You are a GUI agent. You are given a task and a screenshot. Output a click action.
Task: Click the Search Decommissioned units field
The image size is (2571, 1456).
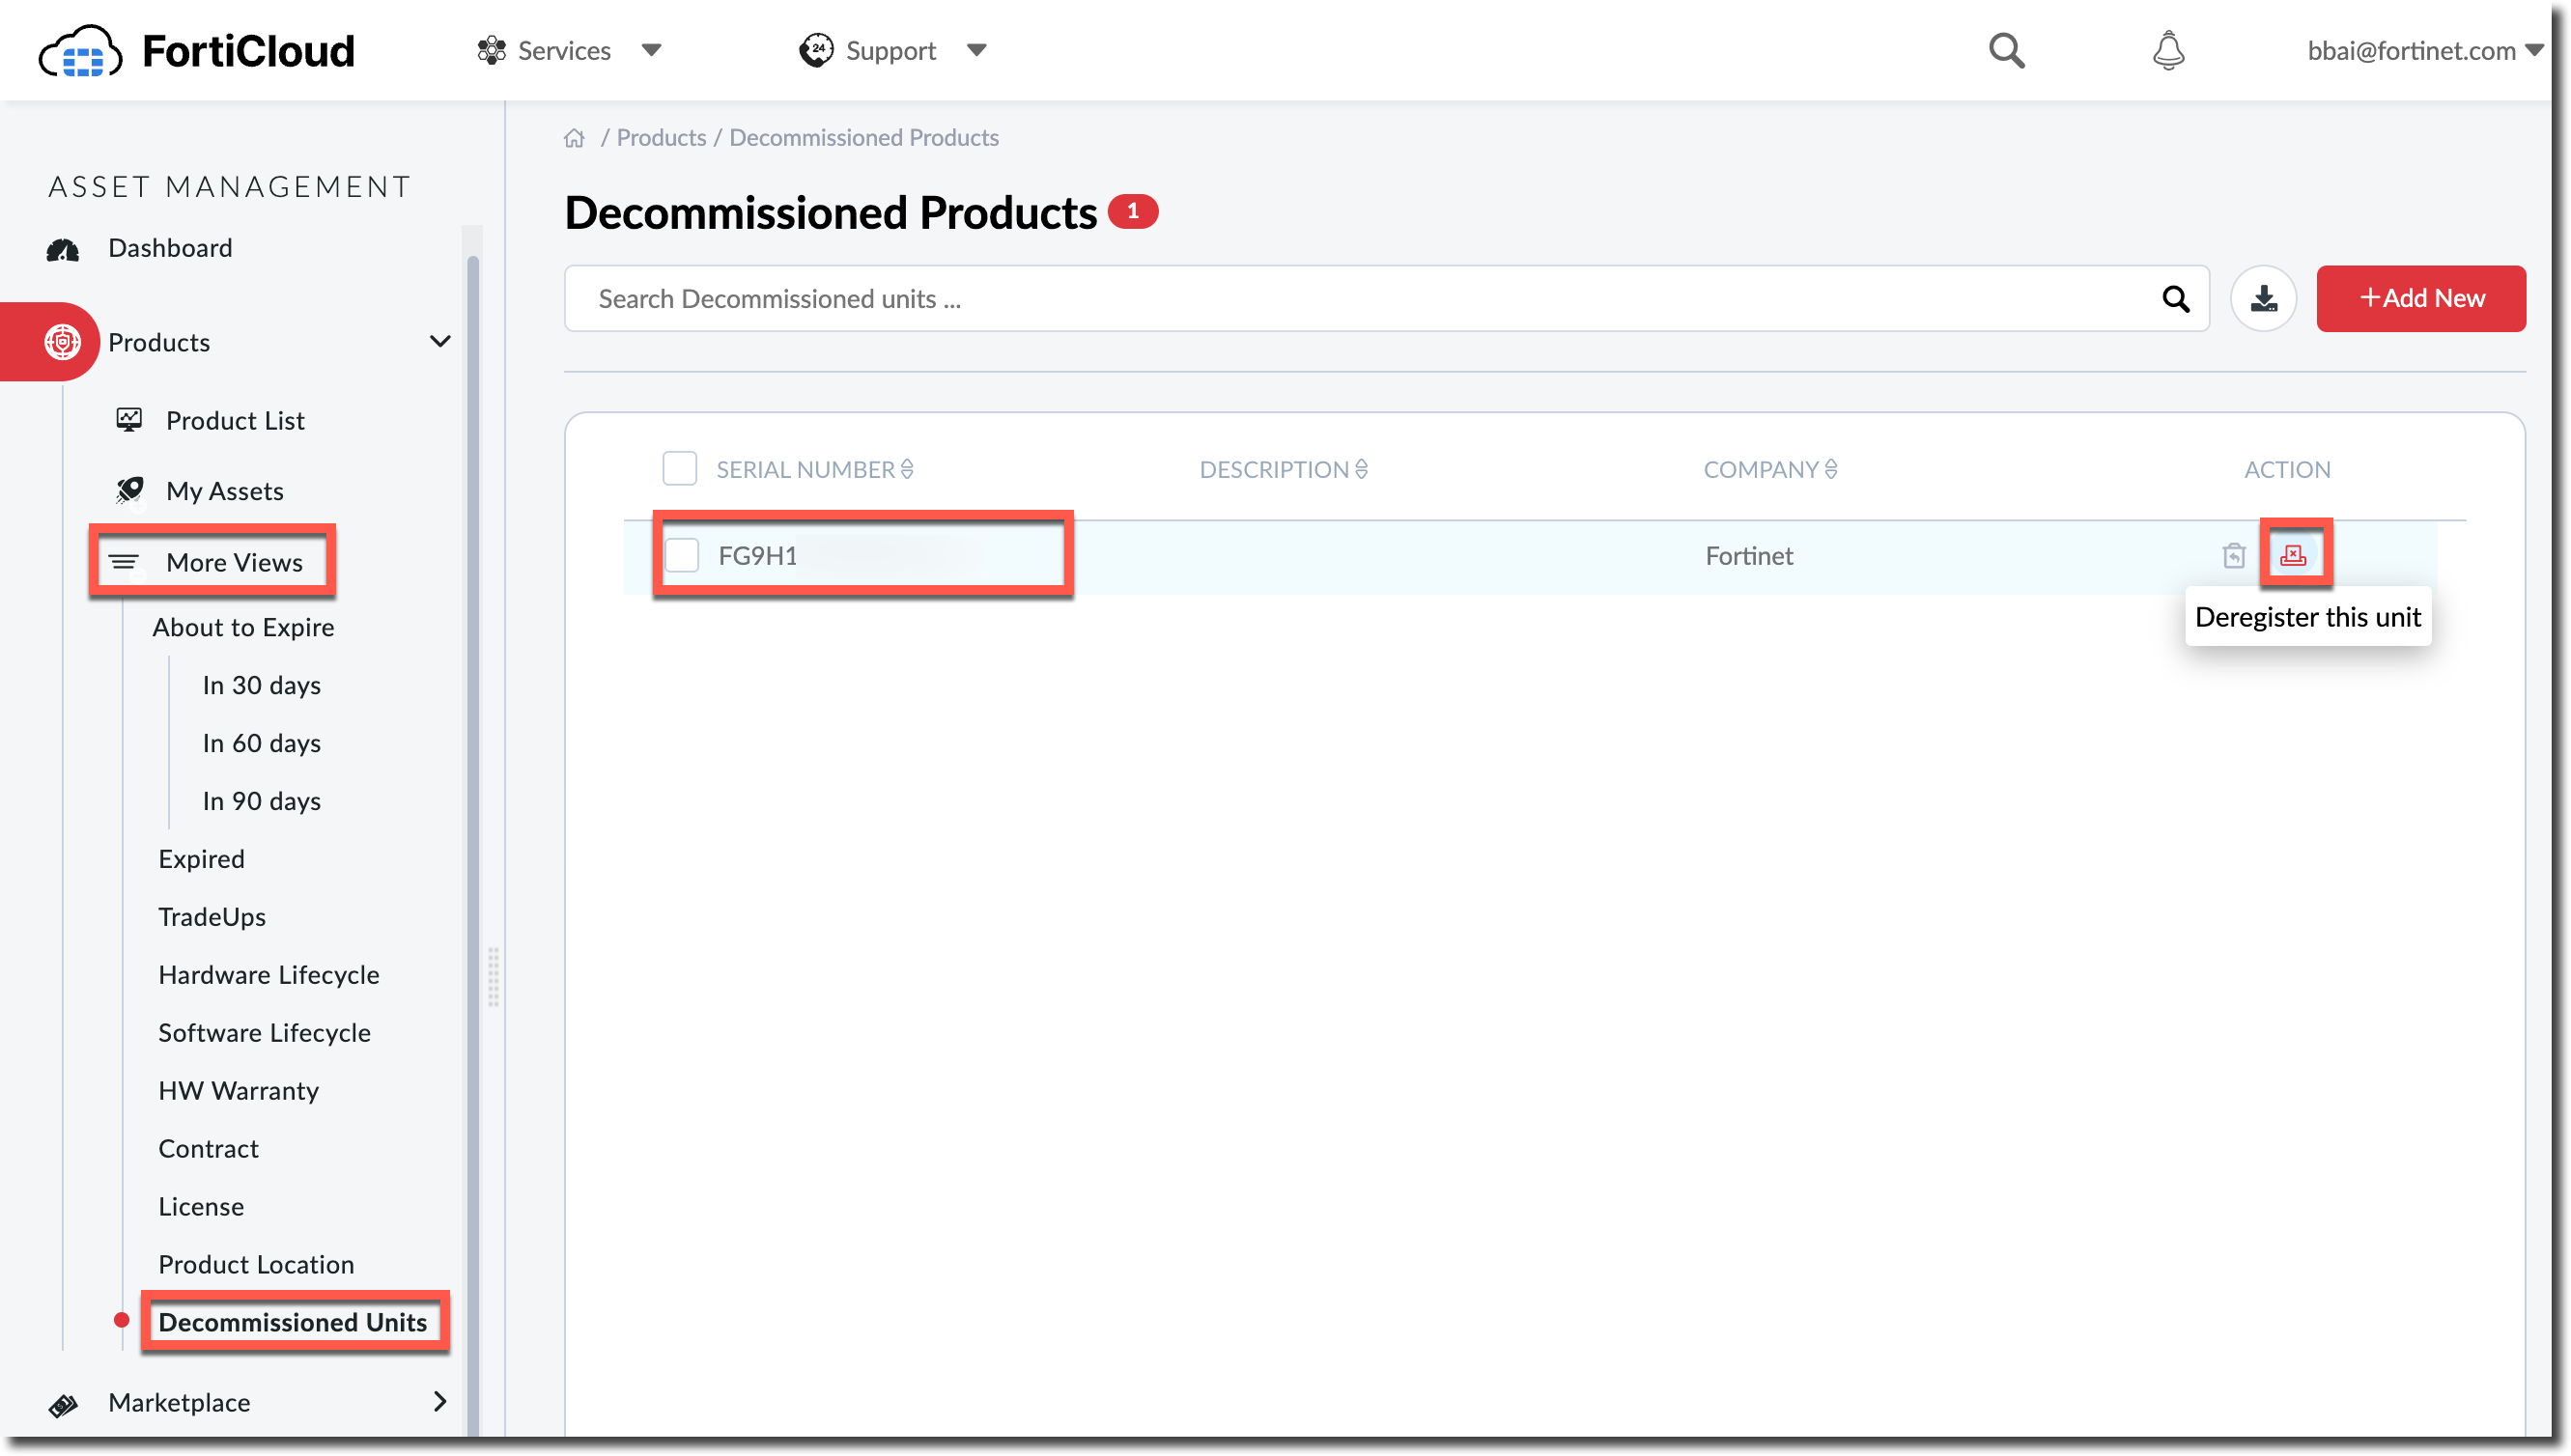pos(1386,298)
